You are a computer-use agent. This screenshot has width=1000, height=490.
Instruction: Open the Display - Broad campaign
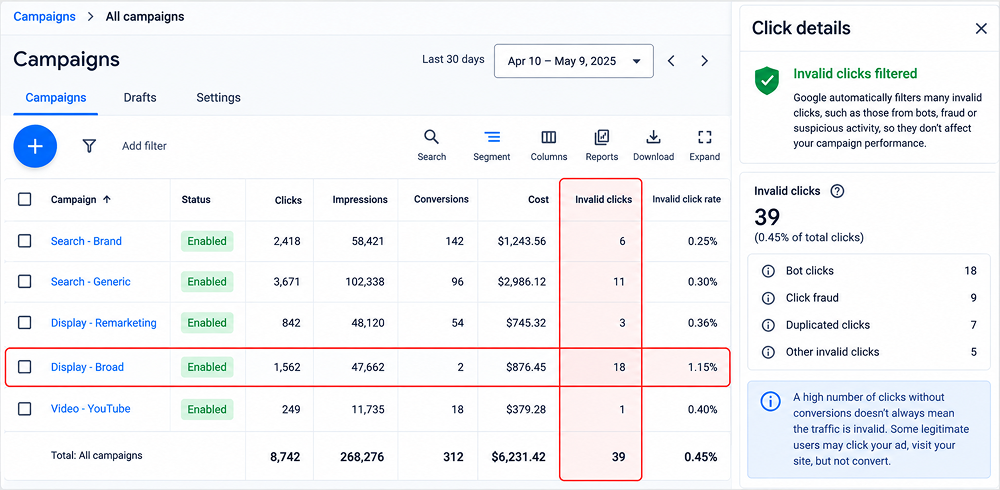pyautogui.click(x=87, y=367)
